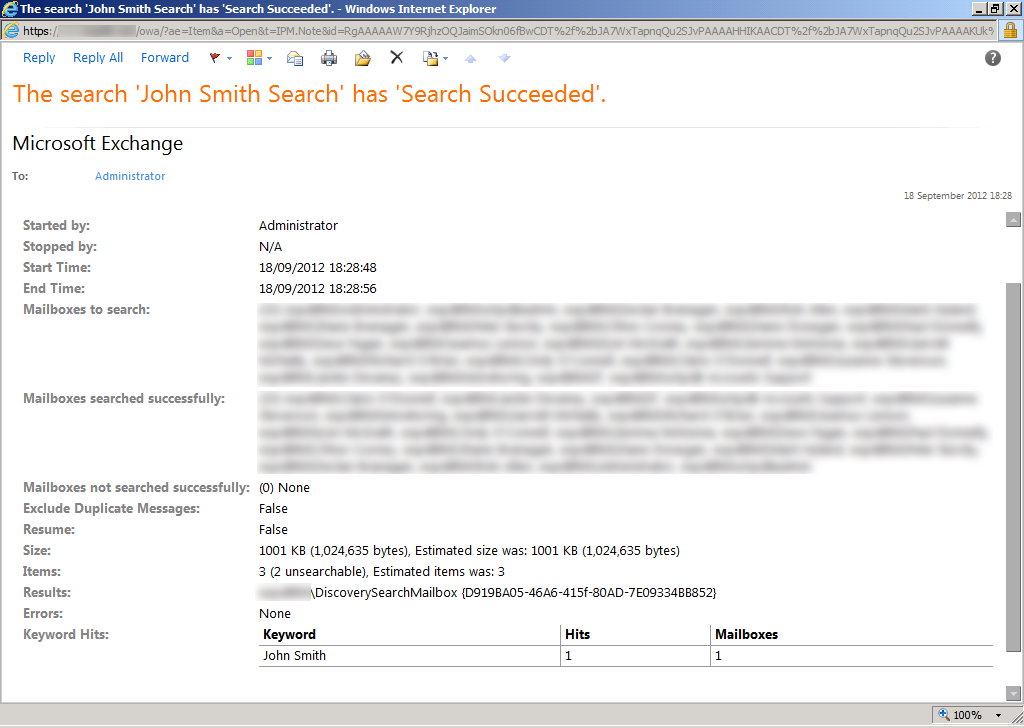Screen dimensions: 1024x728
Task: Click the 'Keyword' column header
Action: pos(289,634)
